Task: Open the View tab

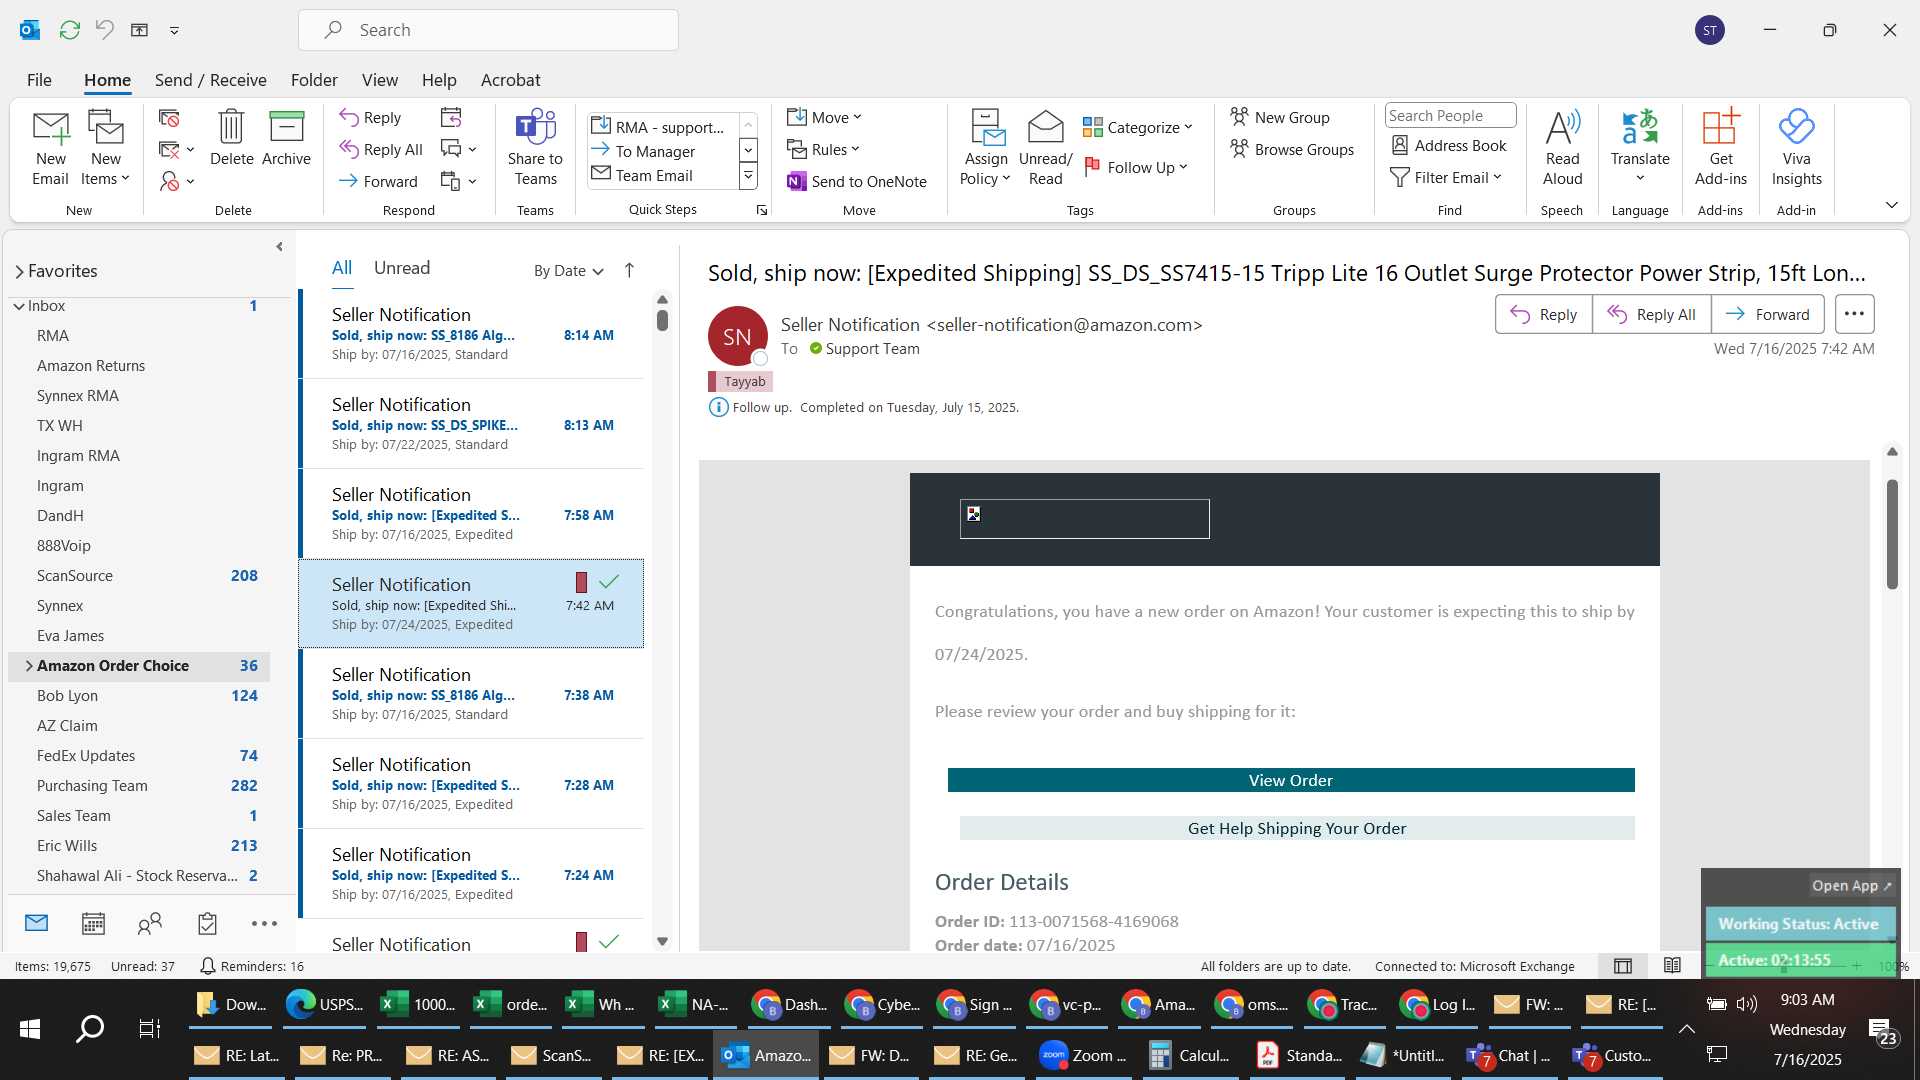Action: (x=379, y=80)
